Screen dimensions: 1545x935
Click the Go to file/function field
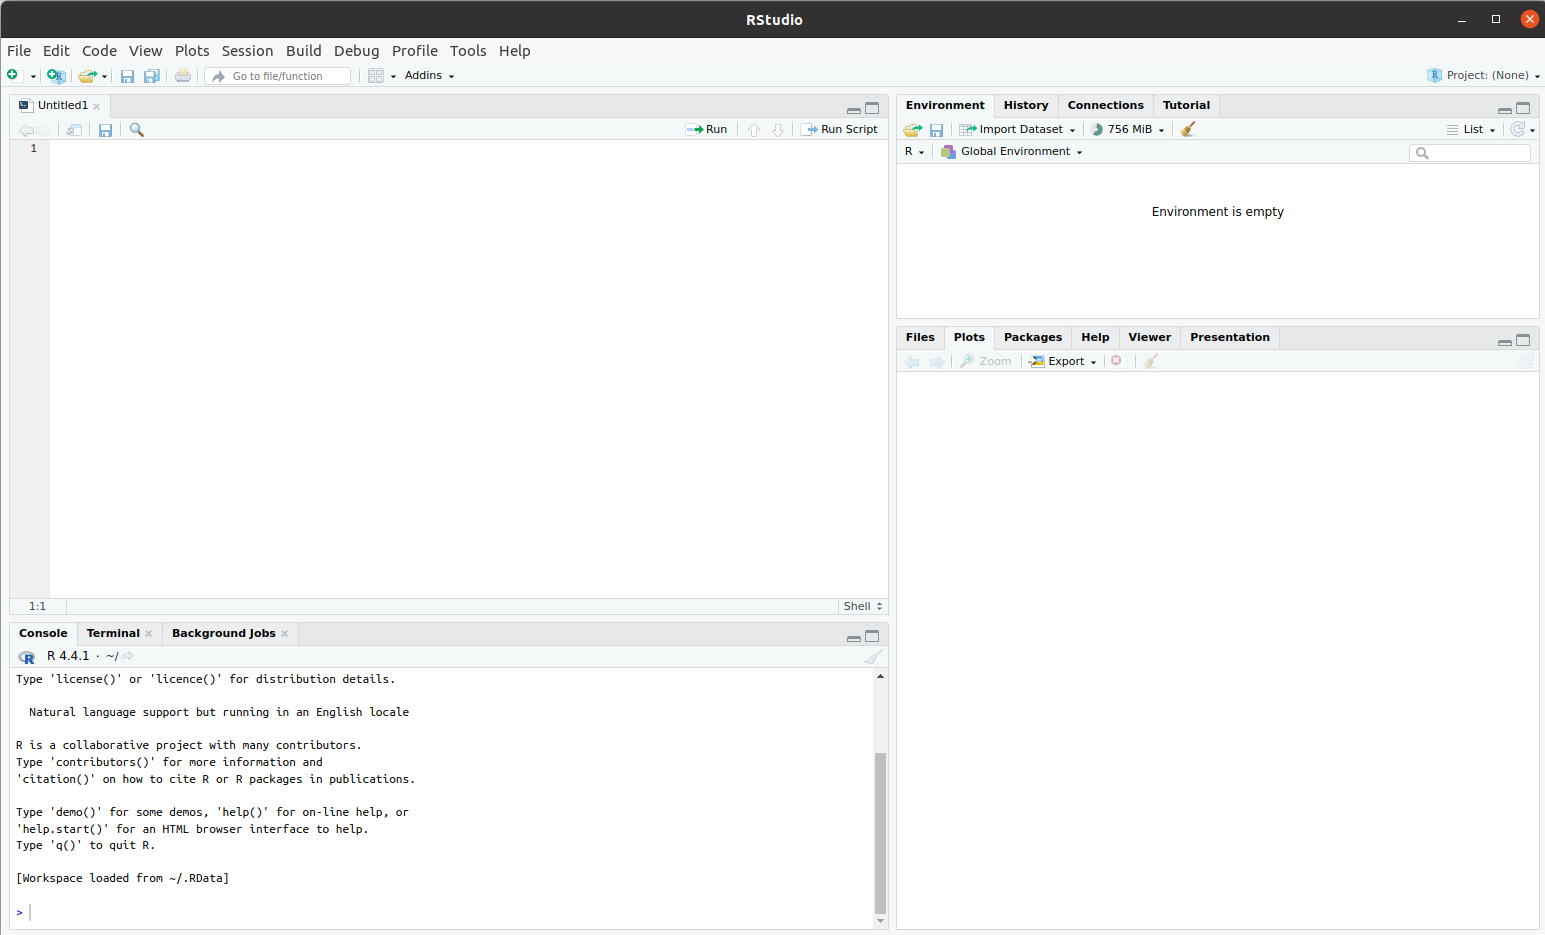[278, 76]
